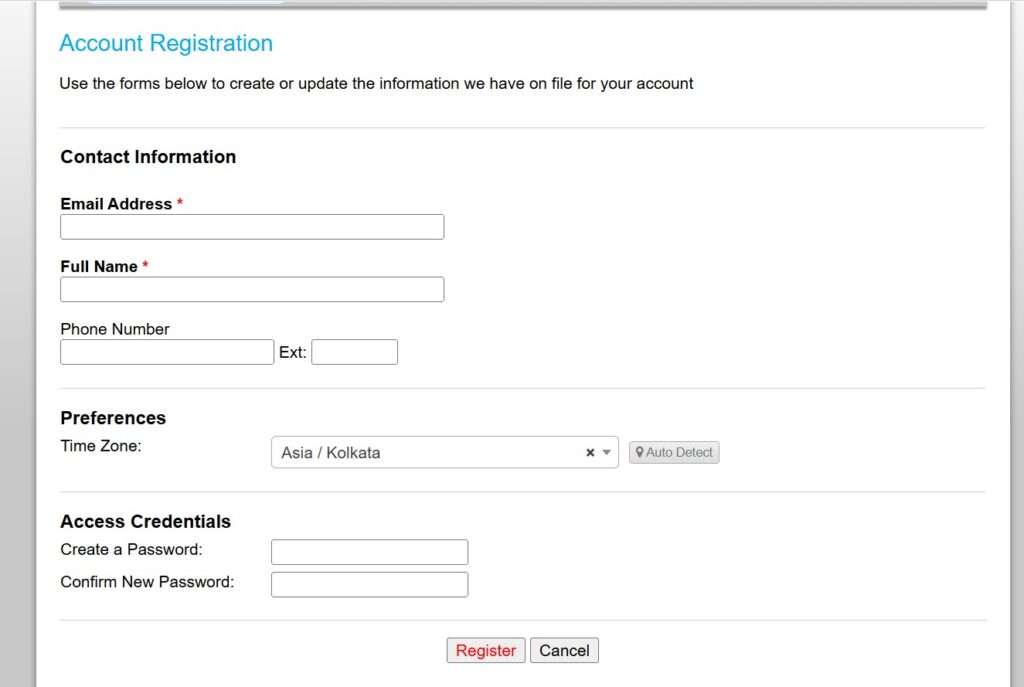The height and width of the screenshot is (687, 1024).
Task: Click the Auto Detect time zone button
Action: click(x=674, y=453)
